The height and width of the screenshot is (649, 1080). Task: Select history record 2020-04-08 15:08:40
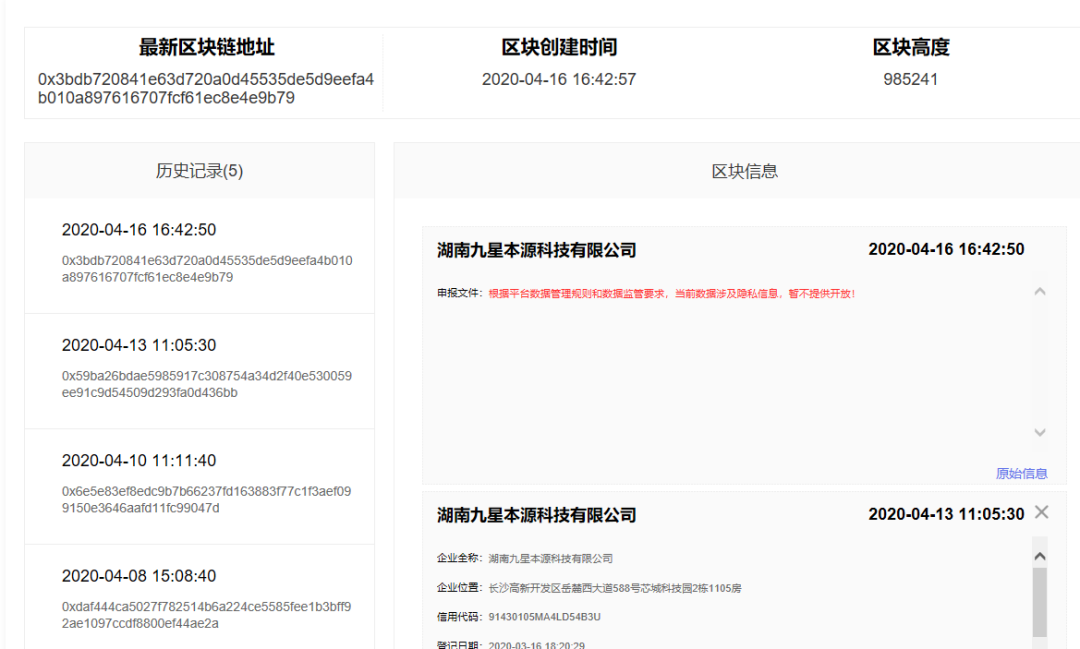[200, 598]
